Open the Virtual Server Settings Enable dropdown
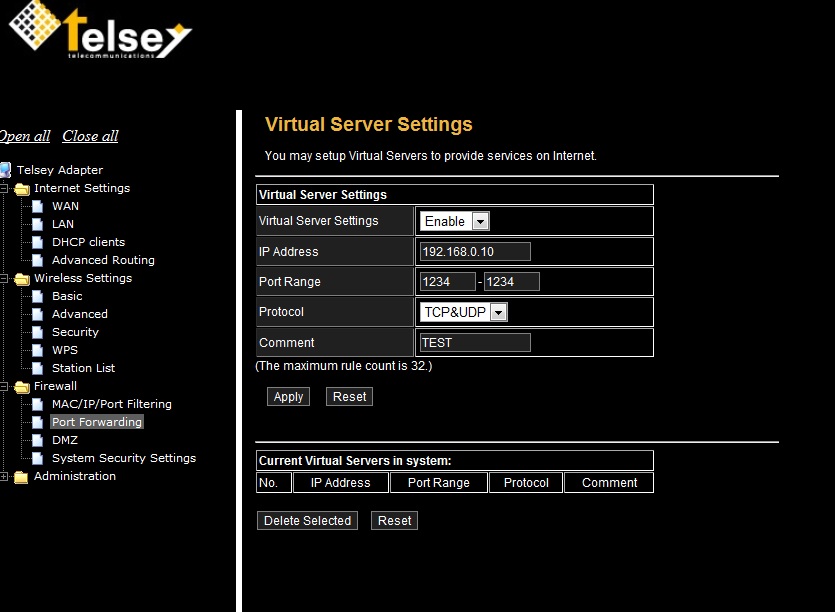Viewport: 835px width, 612px height. click(455, 221)
